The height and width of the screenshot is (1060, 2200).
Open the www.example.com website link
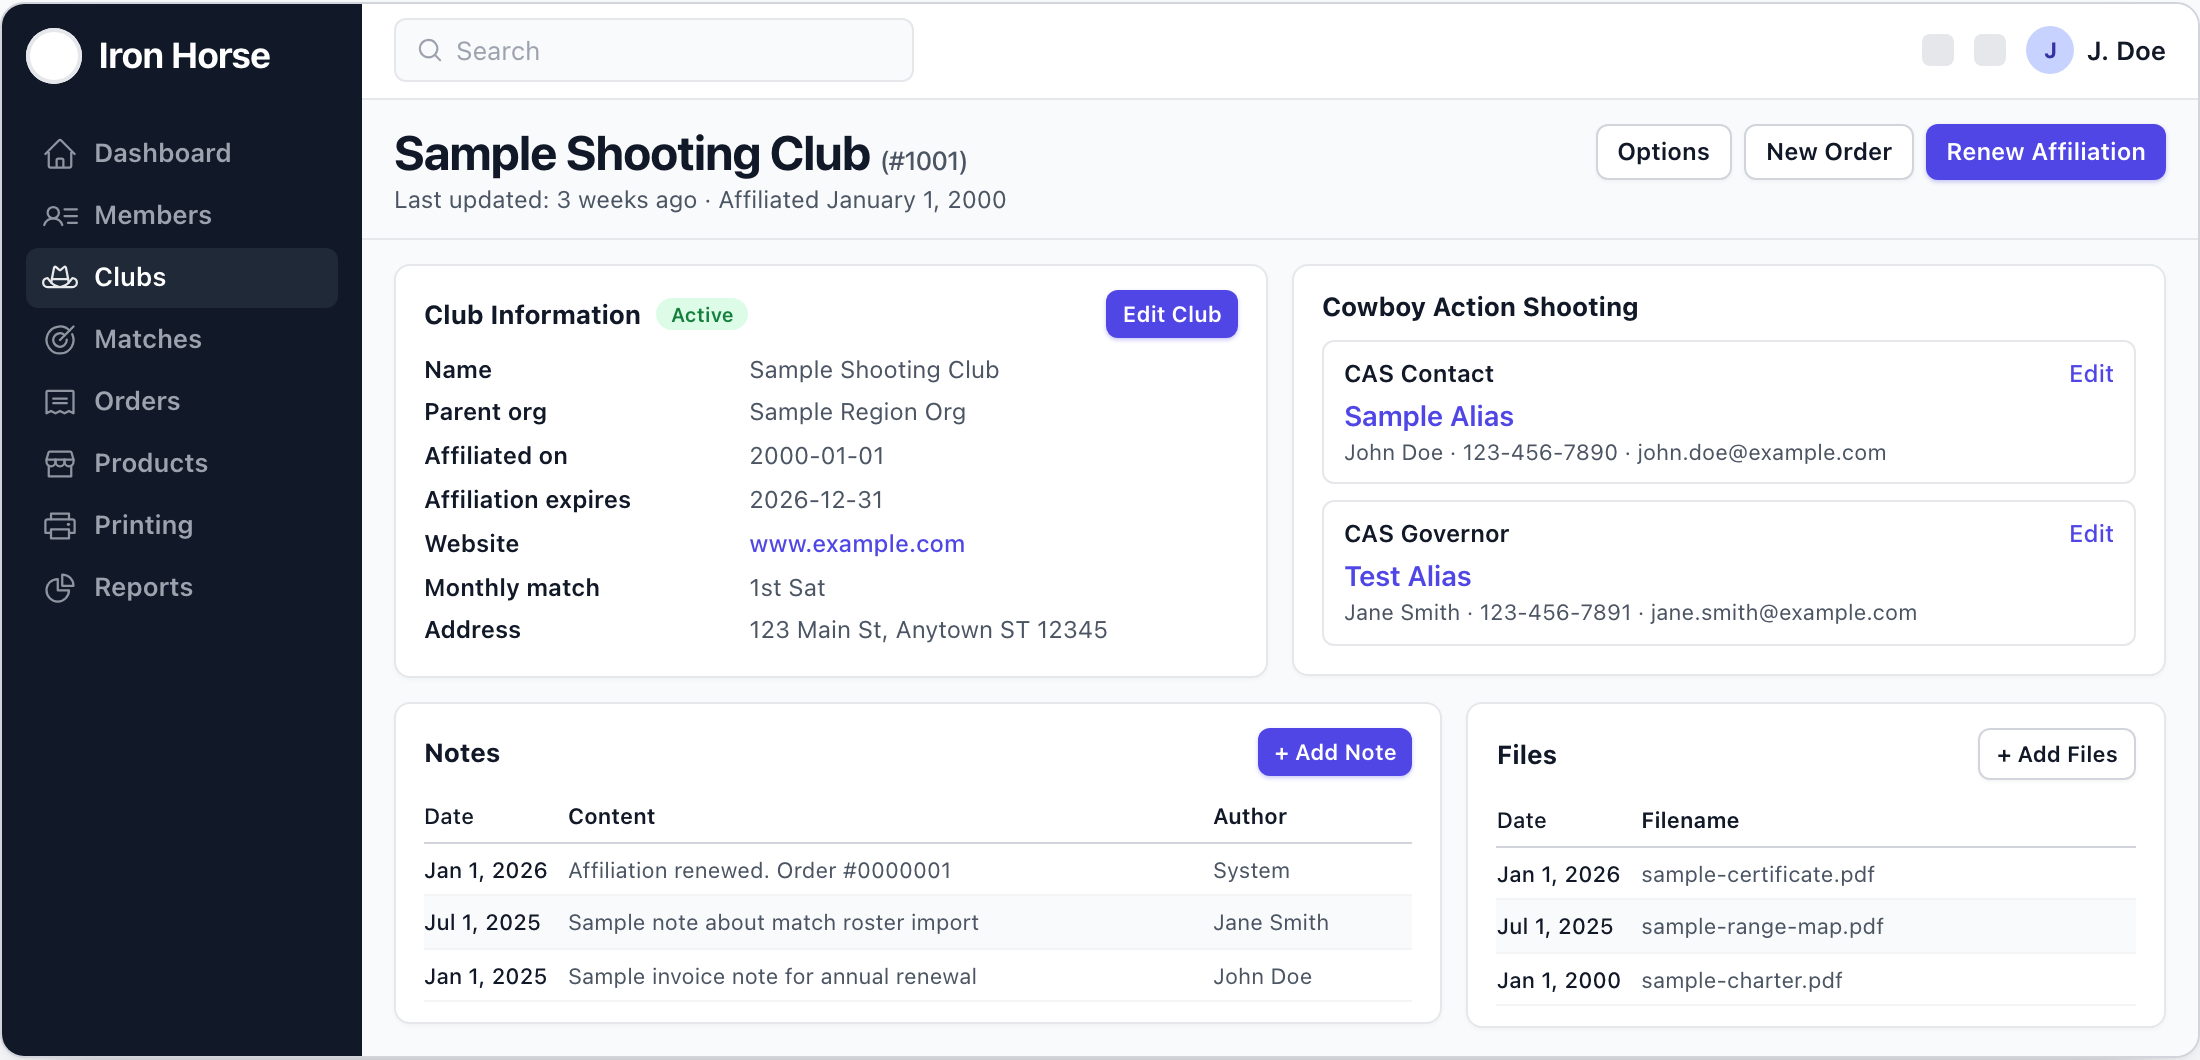click(x=857, y=543)
